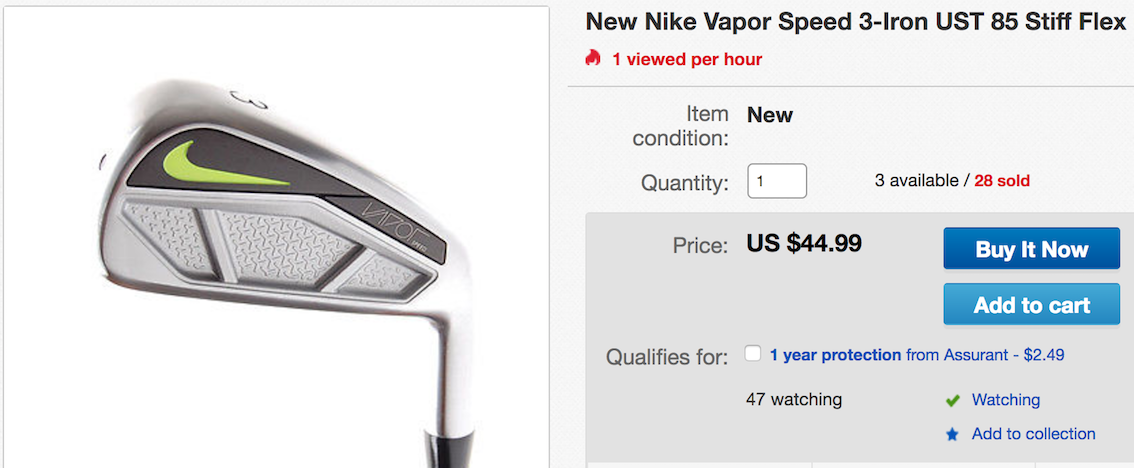Click the red flame icon
1134x468 pixels.
[x=593, y=59]
